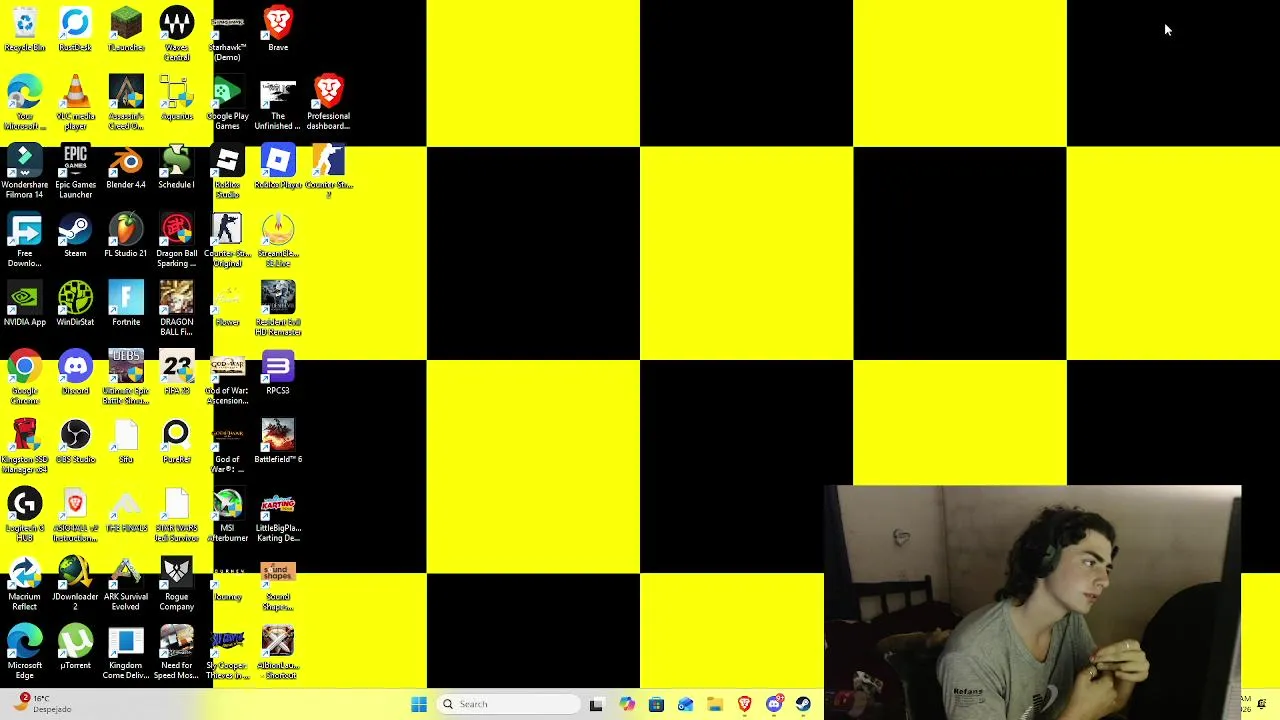The image size is (1280, 720).
Task: Select Ultimate Epic Battle Simulator icon
Action: (x=126, y=378)
